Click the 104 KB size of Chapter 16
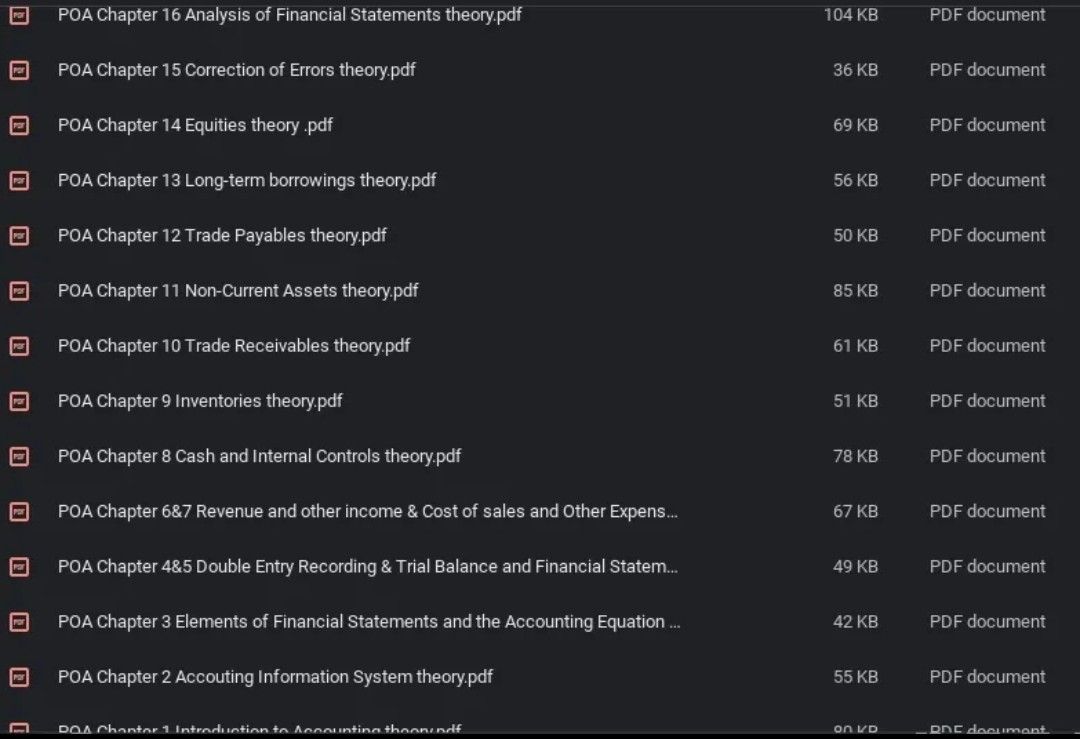Viewport: 1080px width, 739px height. click(851, 15)
